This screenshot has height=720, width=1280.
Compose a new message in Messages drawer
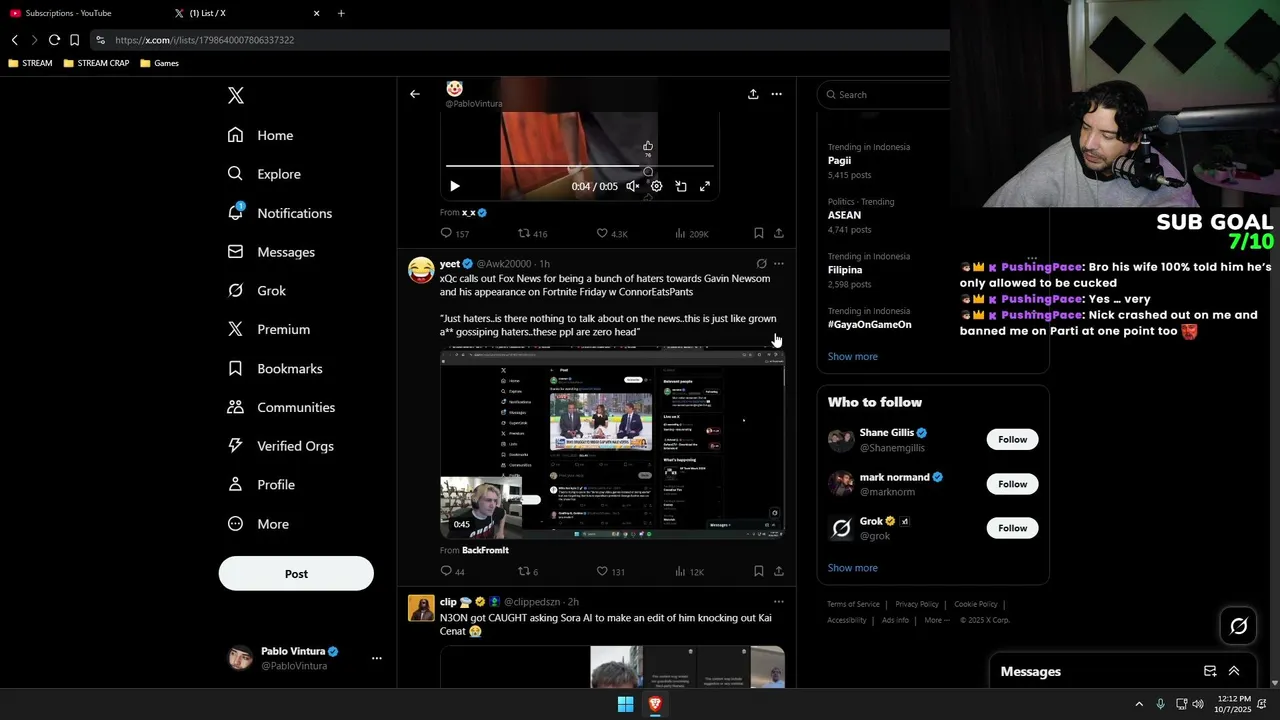point(1210,671)
